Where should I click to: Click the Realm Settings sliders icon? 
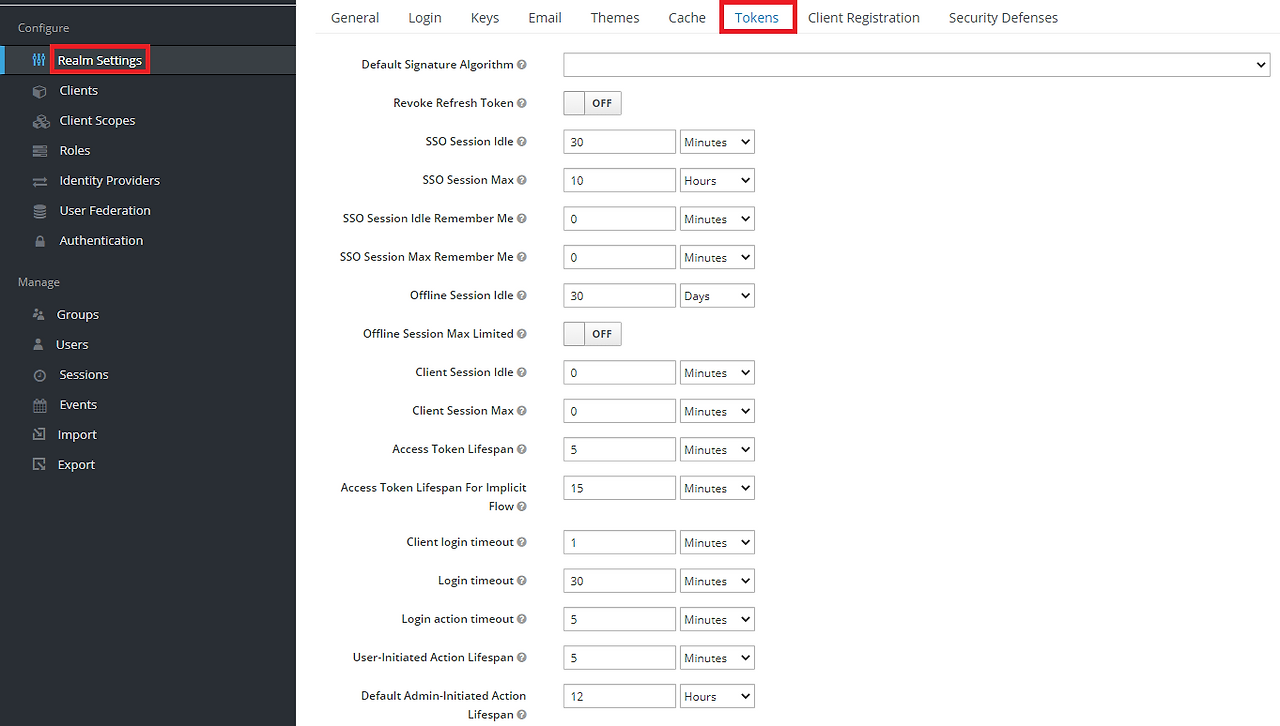[39, 60]
